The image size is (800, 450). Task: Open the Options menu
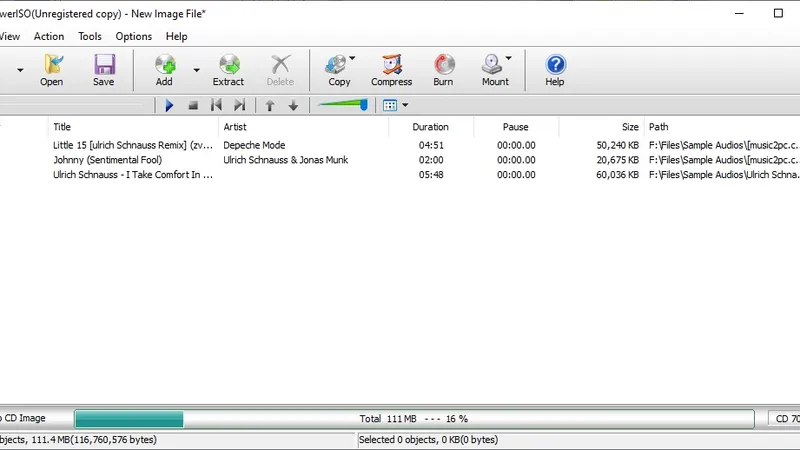[134, 36]
